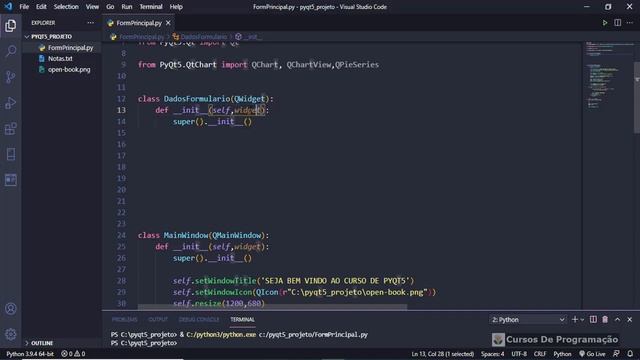Open the Manage gear settings icon
The width and height of the screenshot is (640, 360).
pos(11,334)
